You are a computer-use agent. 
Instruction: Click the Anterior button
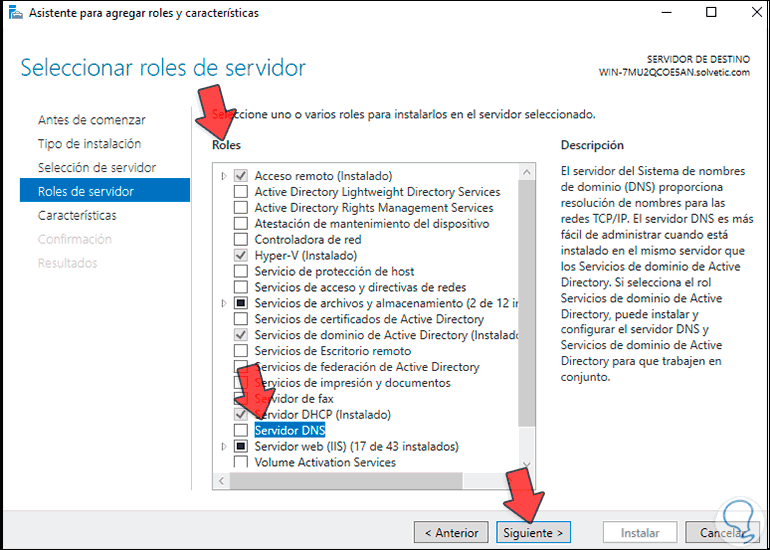click(451, 533)
